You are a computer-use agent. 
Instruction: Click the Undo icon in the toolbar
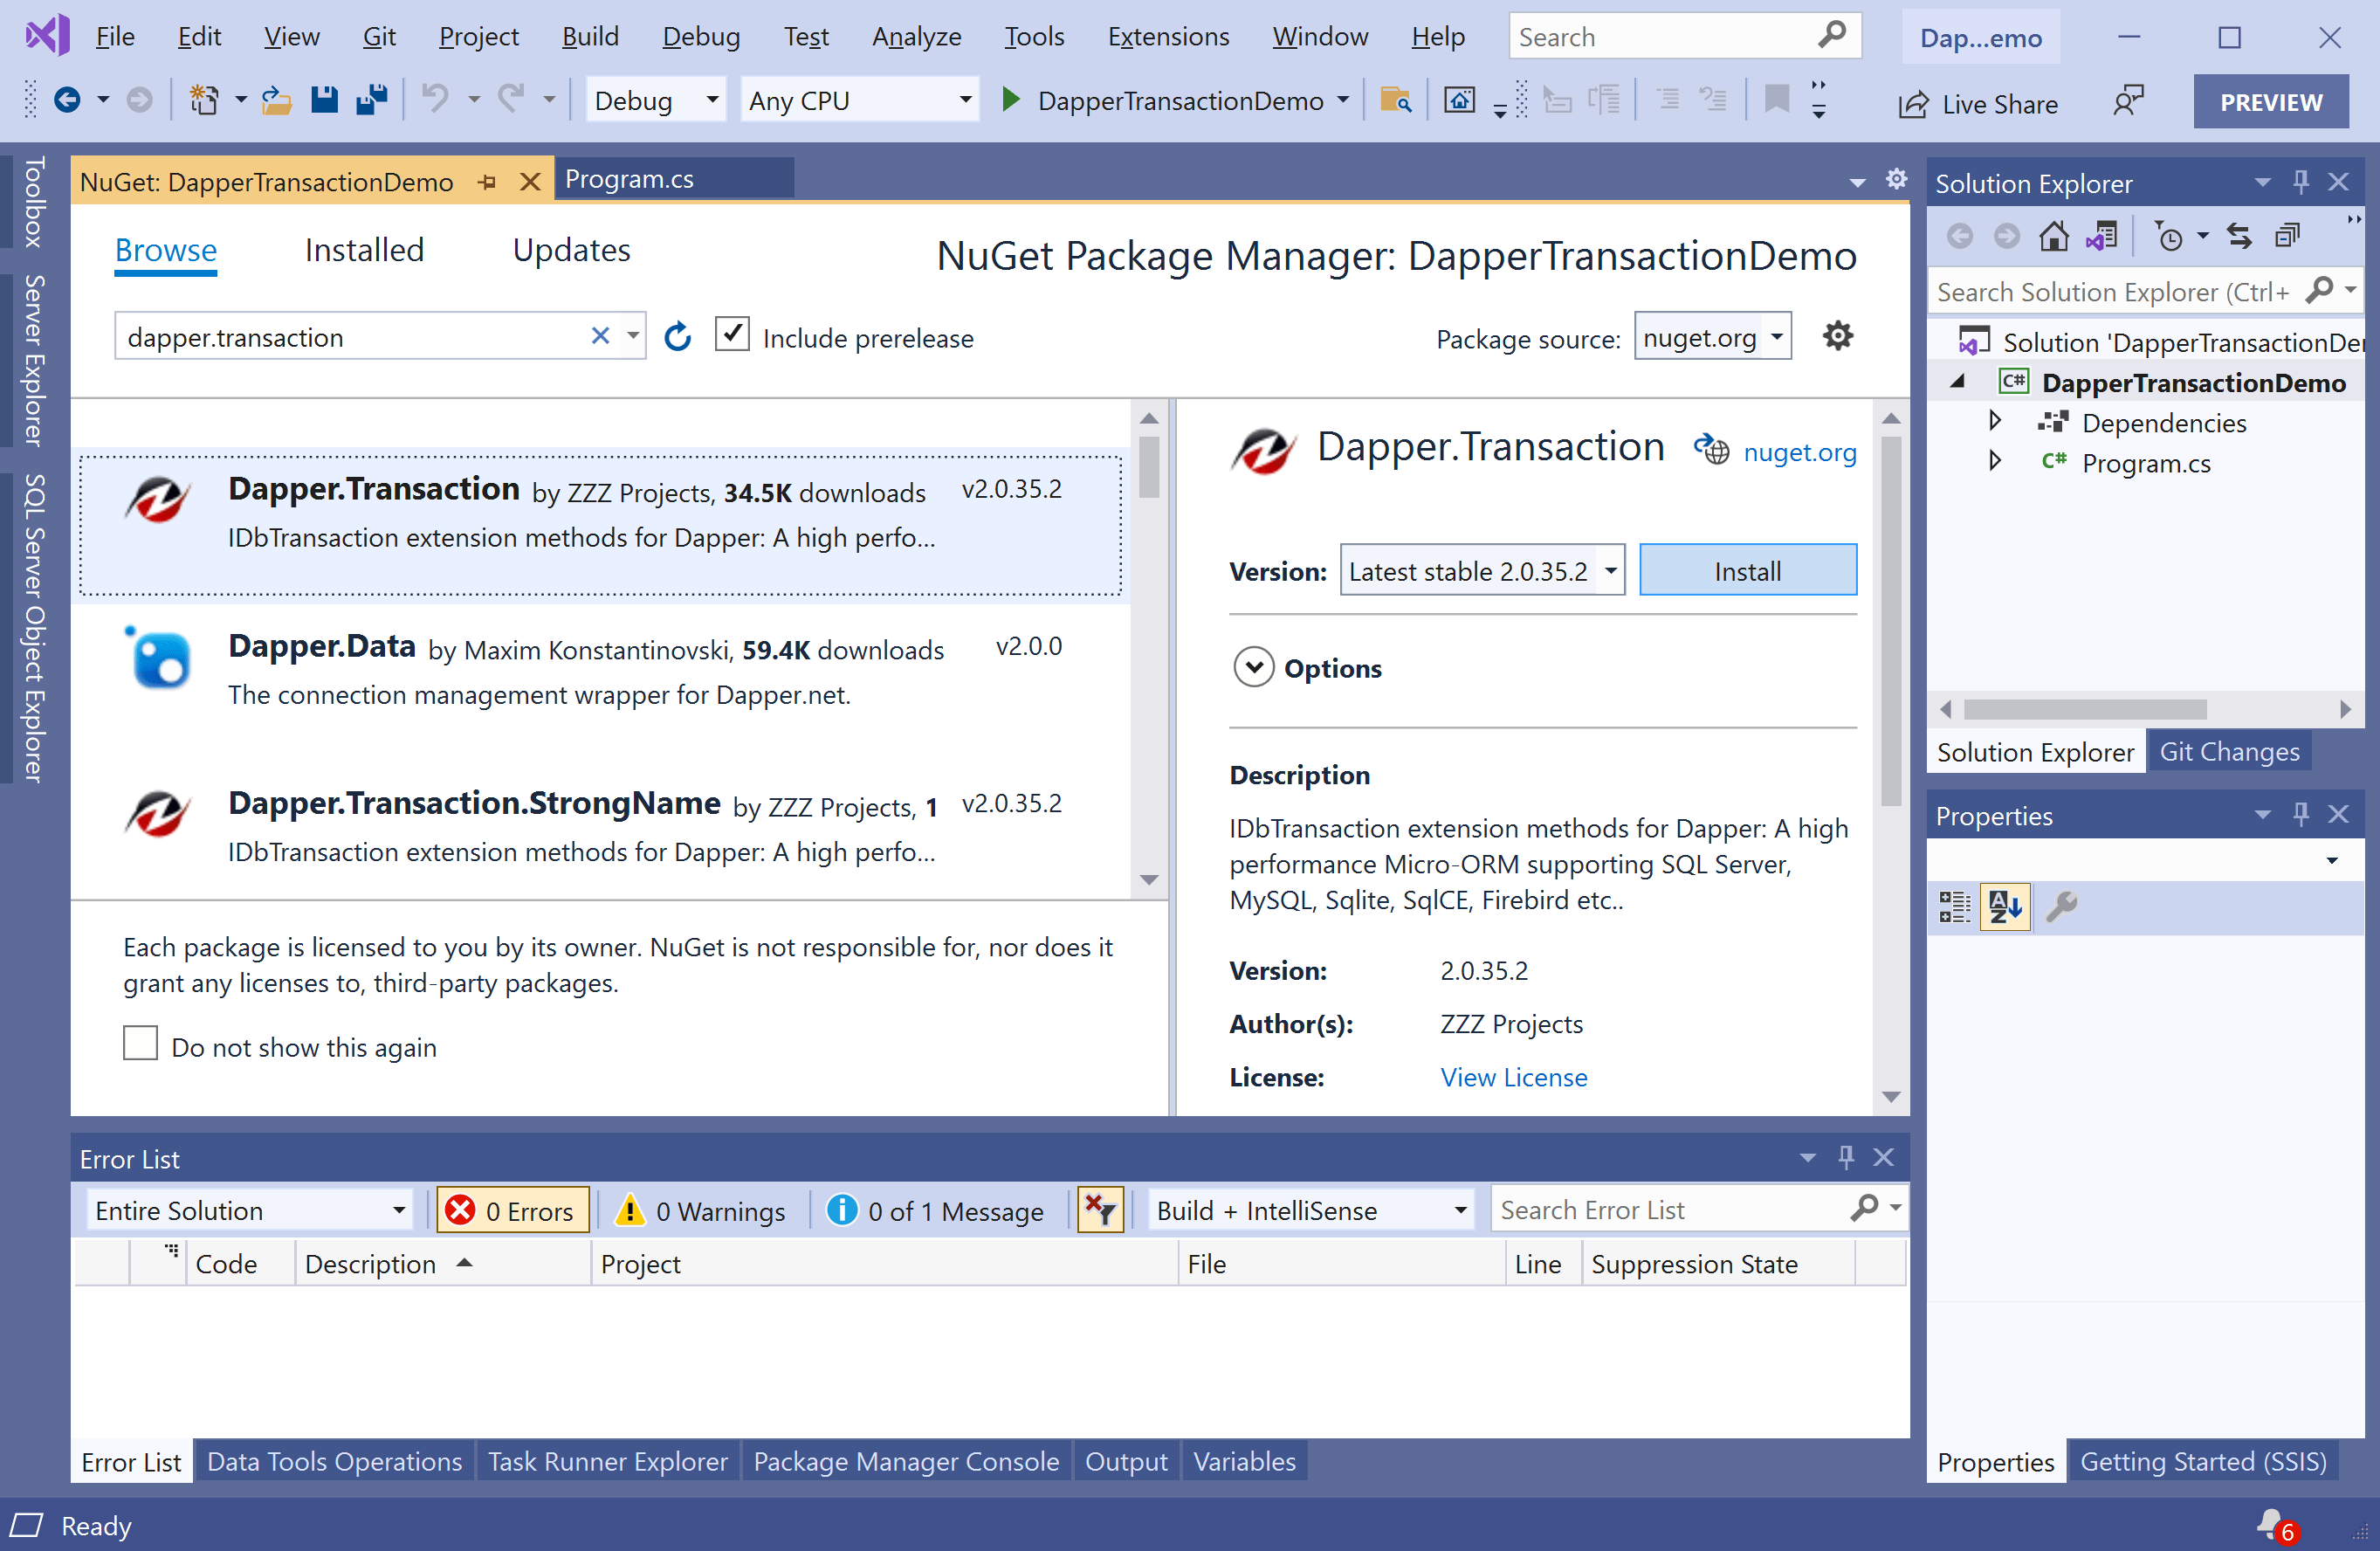point(438,99)
